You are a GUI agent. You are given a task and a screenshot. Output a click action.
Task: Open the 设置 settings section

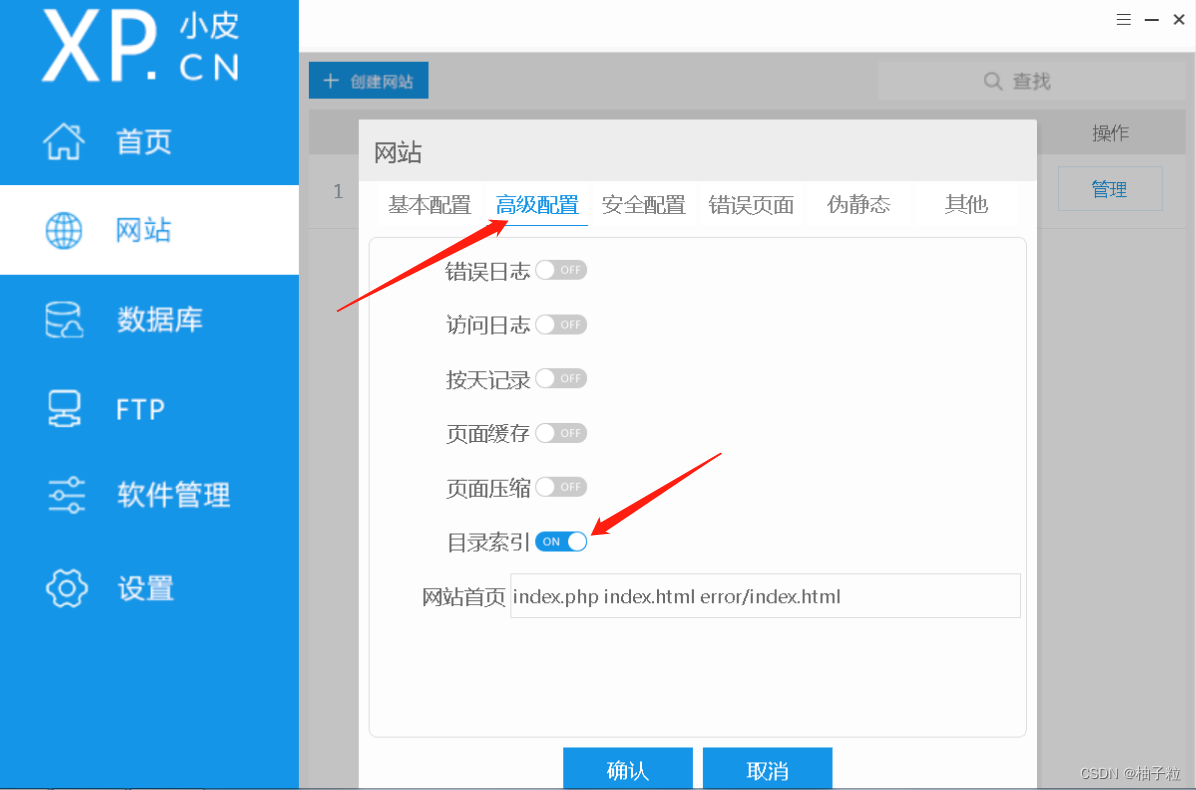(145, 588)
